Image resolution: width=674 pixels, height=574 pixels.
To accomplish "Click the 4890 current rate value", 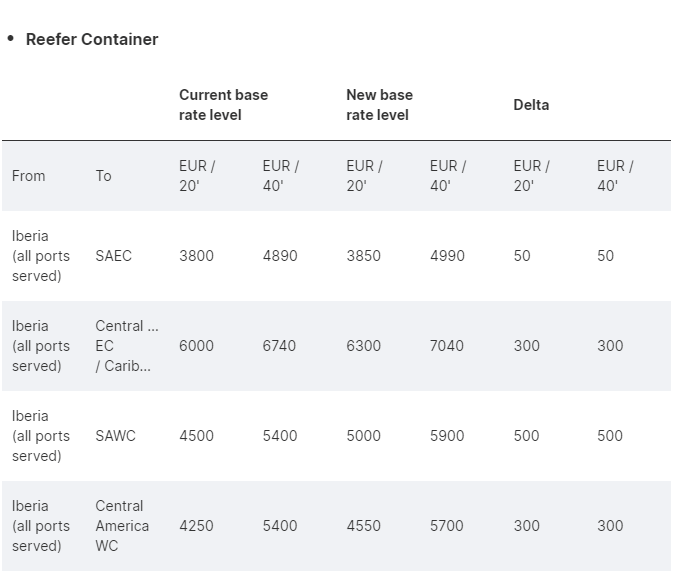I will pyautogui.click(x=280, y=256).
